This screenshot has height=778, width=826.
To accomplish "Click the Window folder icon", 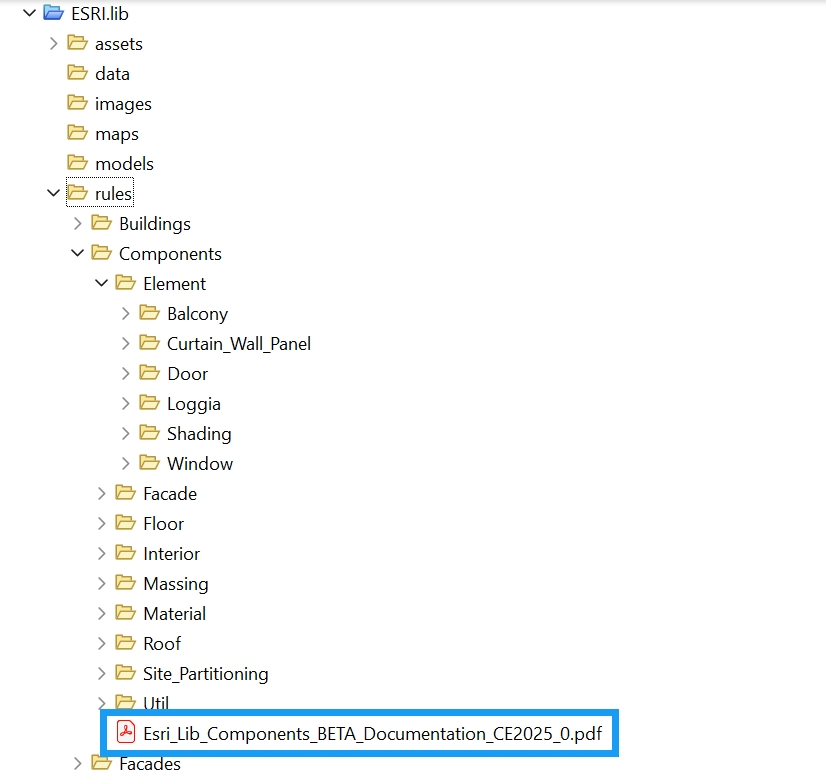I will tap(150, 463).
